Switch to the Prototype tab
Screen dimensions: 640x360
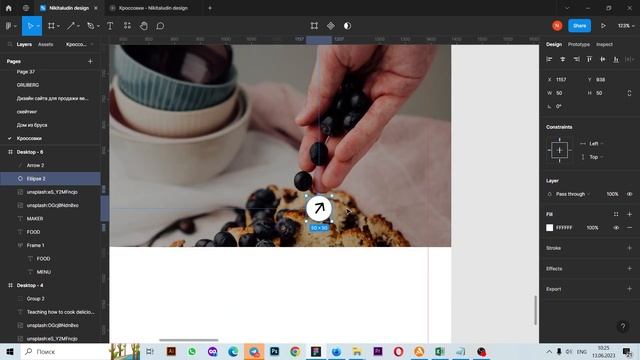click(x=579, y=44)
